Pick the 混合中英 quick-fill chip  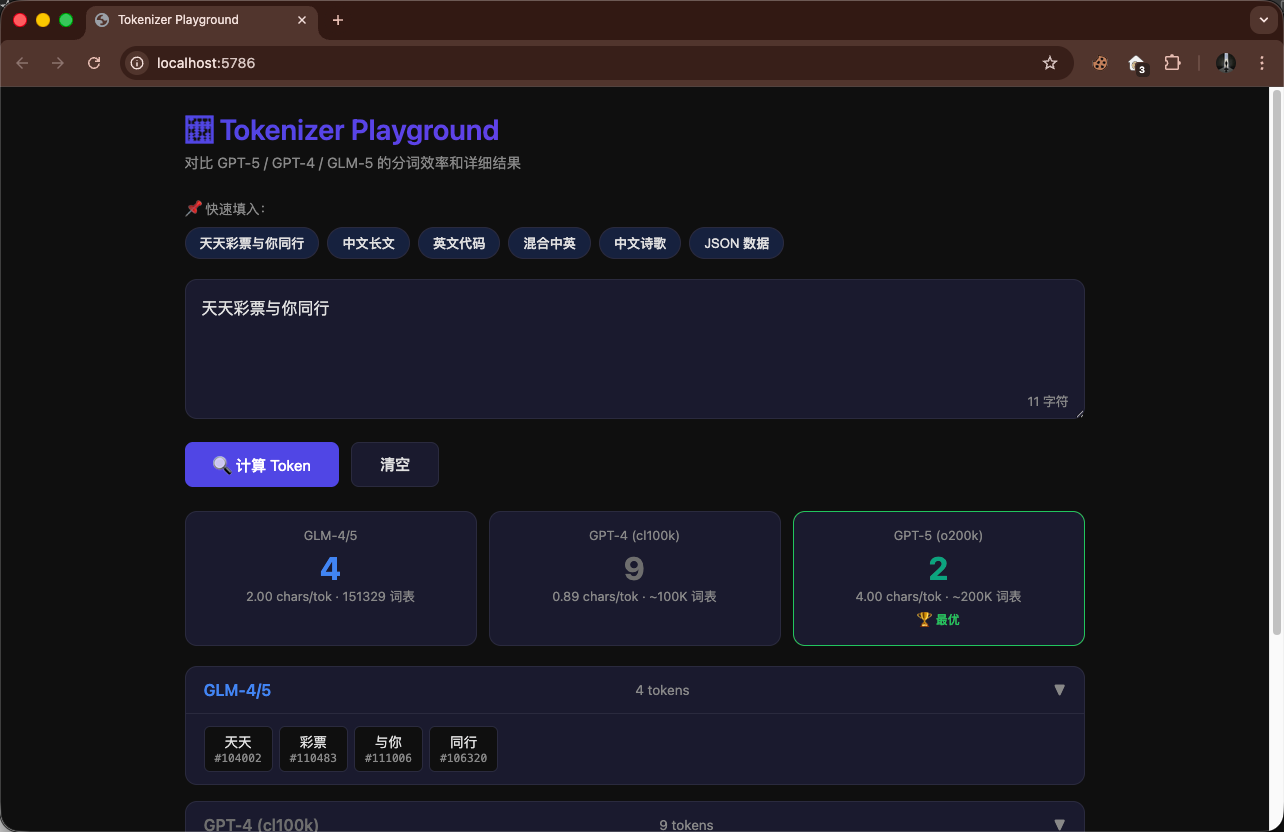[x=549, y=243]
